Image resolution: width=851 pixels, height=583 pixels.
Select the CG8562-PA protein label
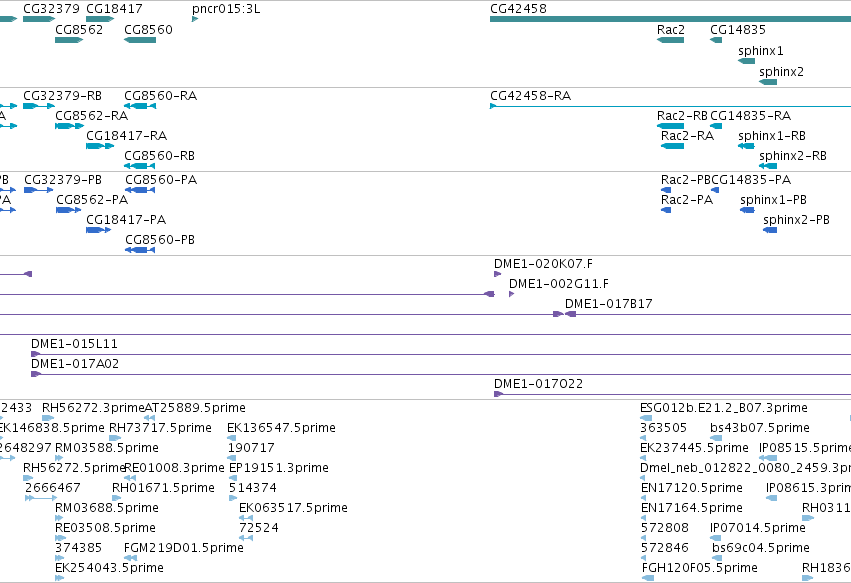92,200
